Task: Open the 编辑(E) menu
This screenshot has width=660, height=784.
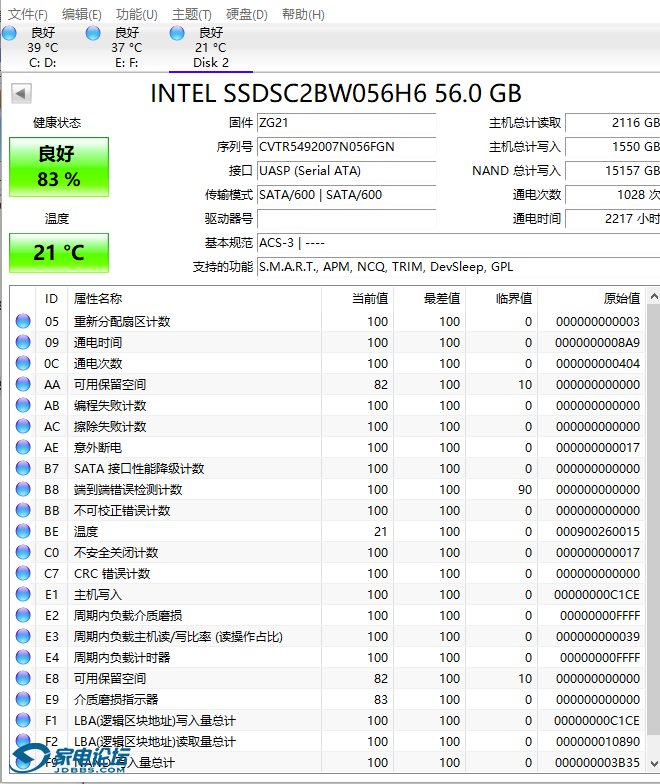Action: pos(82,14)
